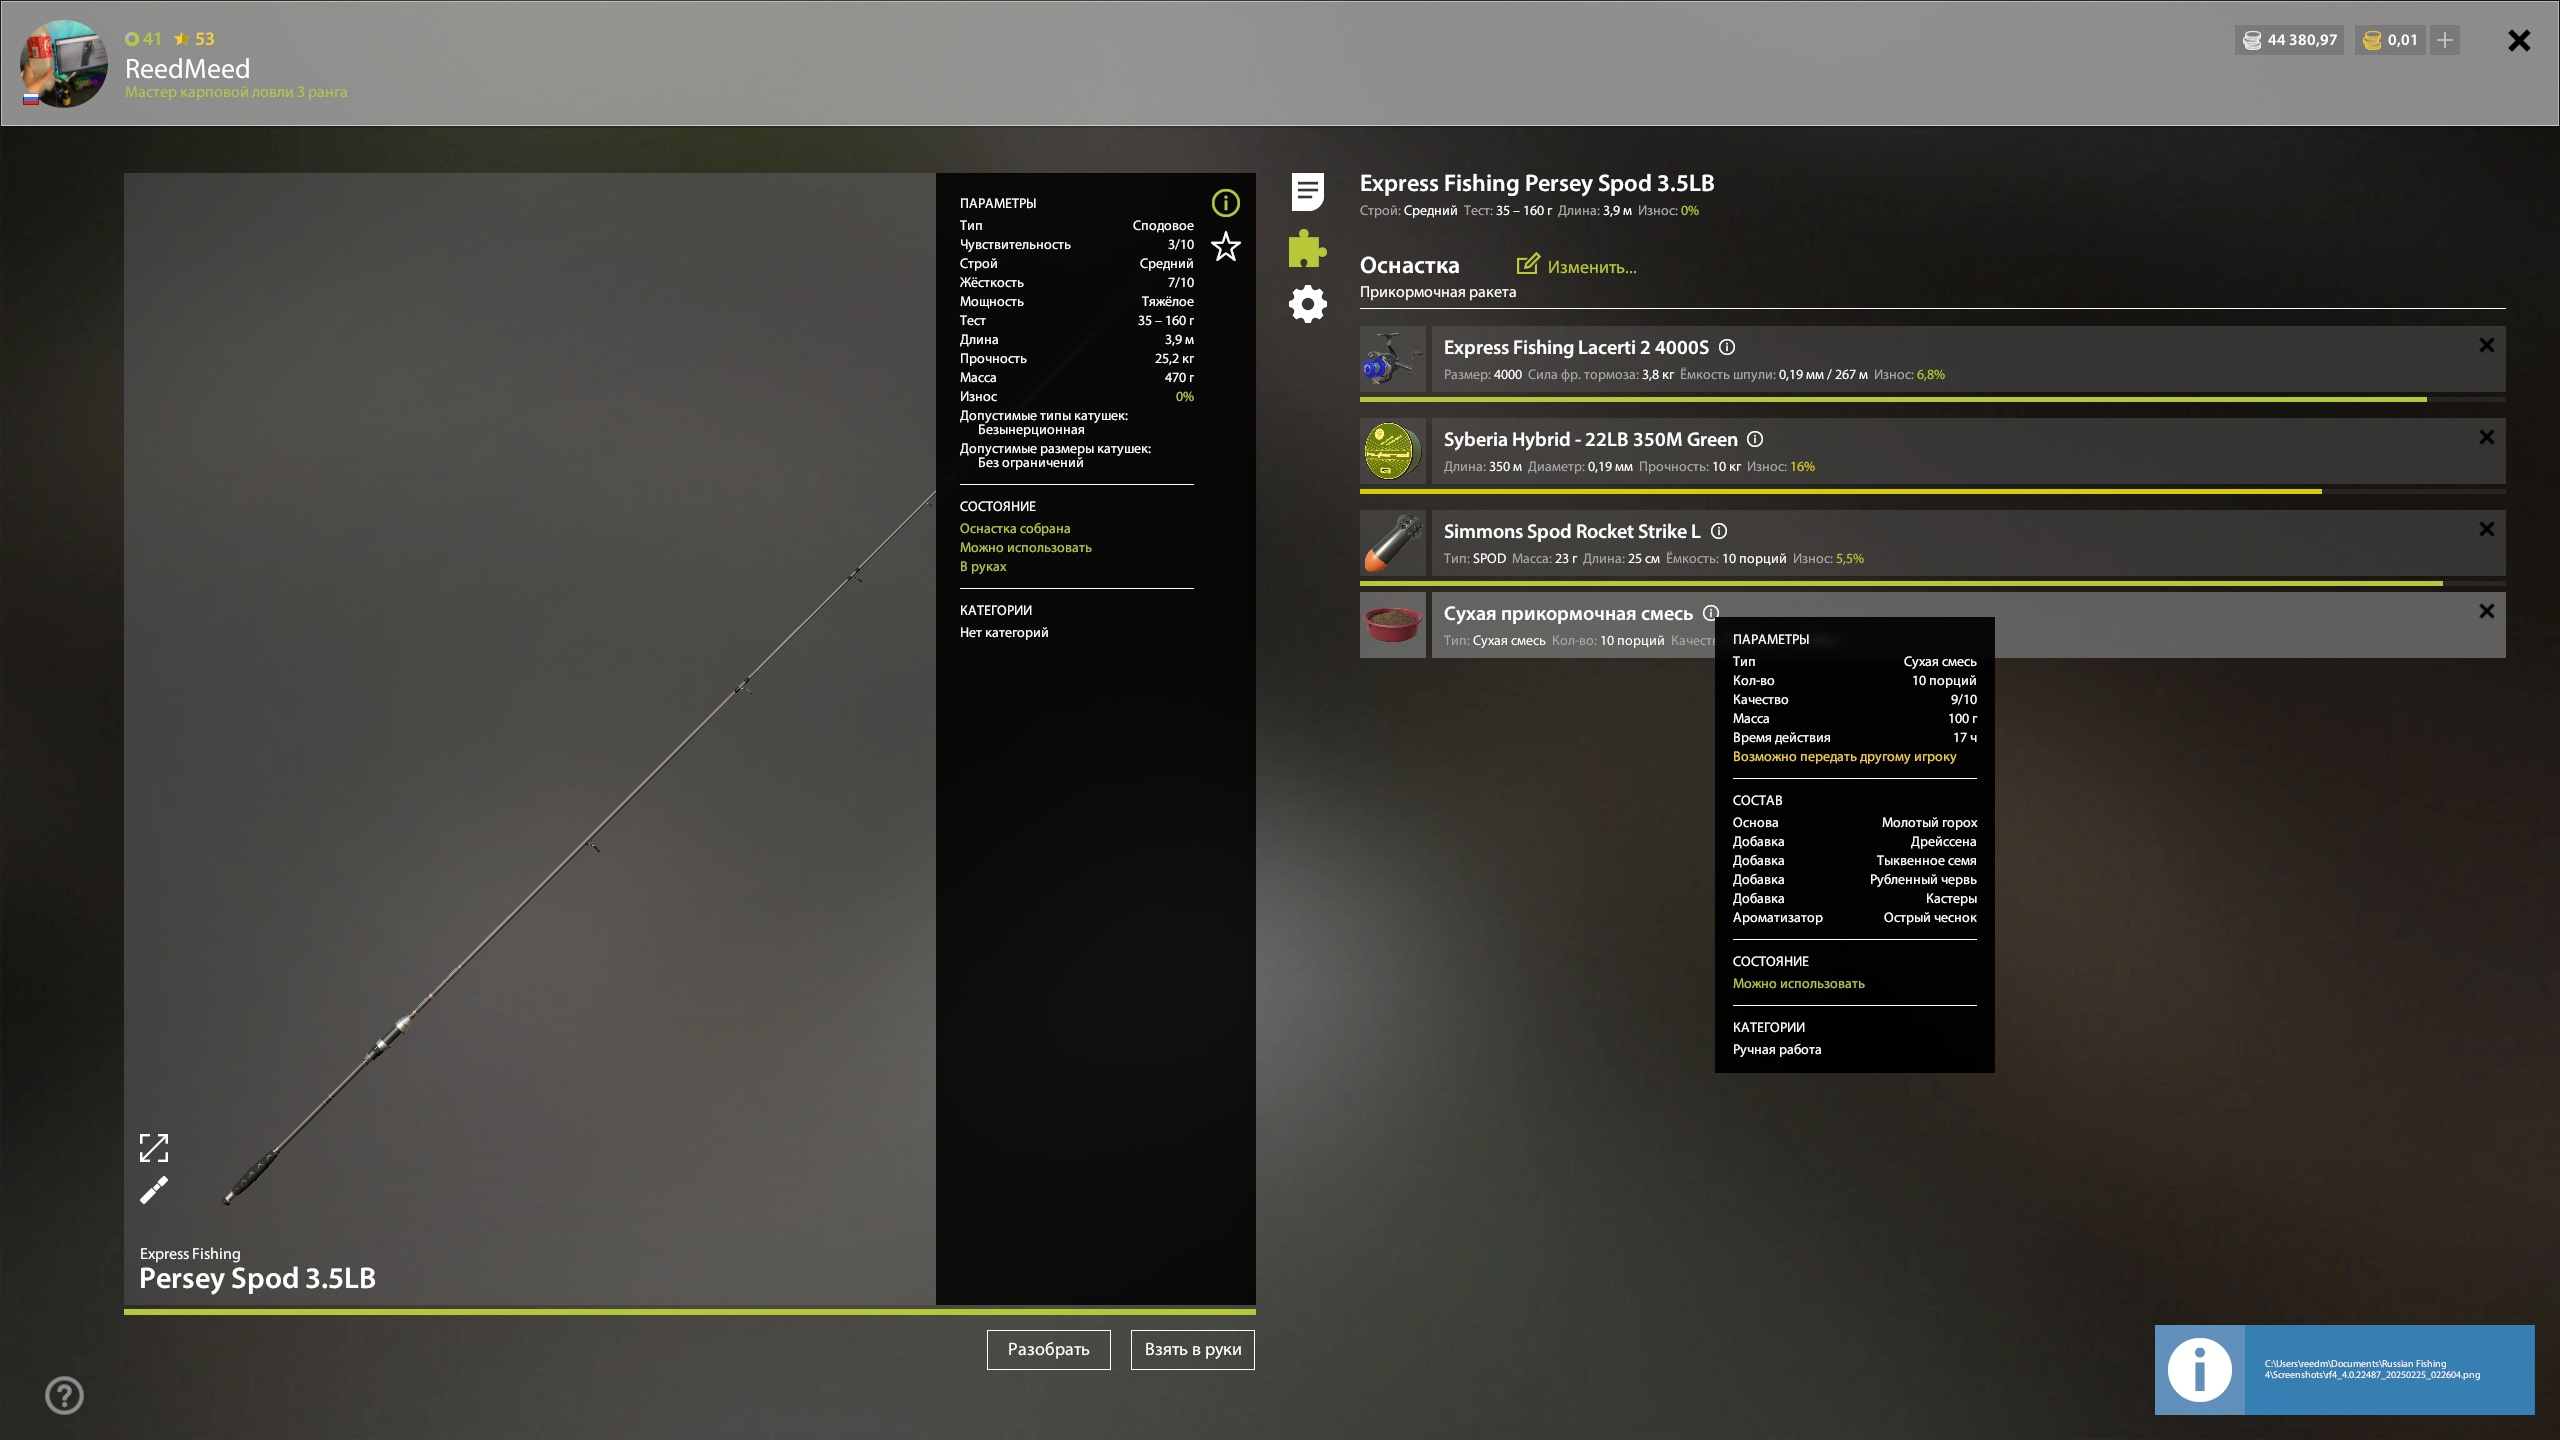2560x1440 pixels.
Task: Open the description notes panel icon
Action: pos(1307,192)
